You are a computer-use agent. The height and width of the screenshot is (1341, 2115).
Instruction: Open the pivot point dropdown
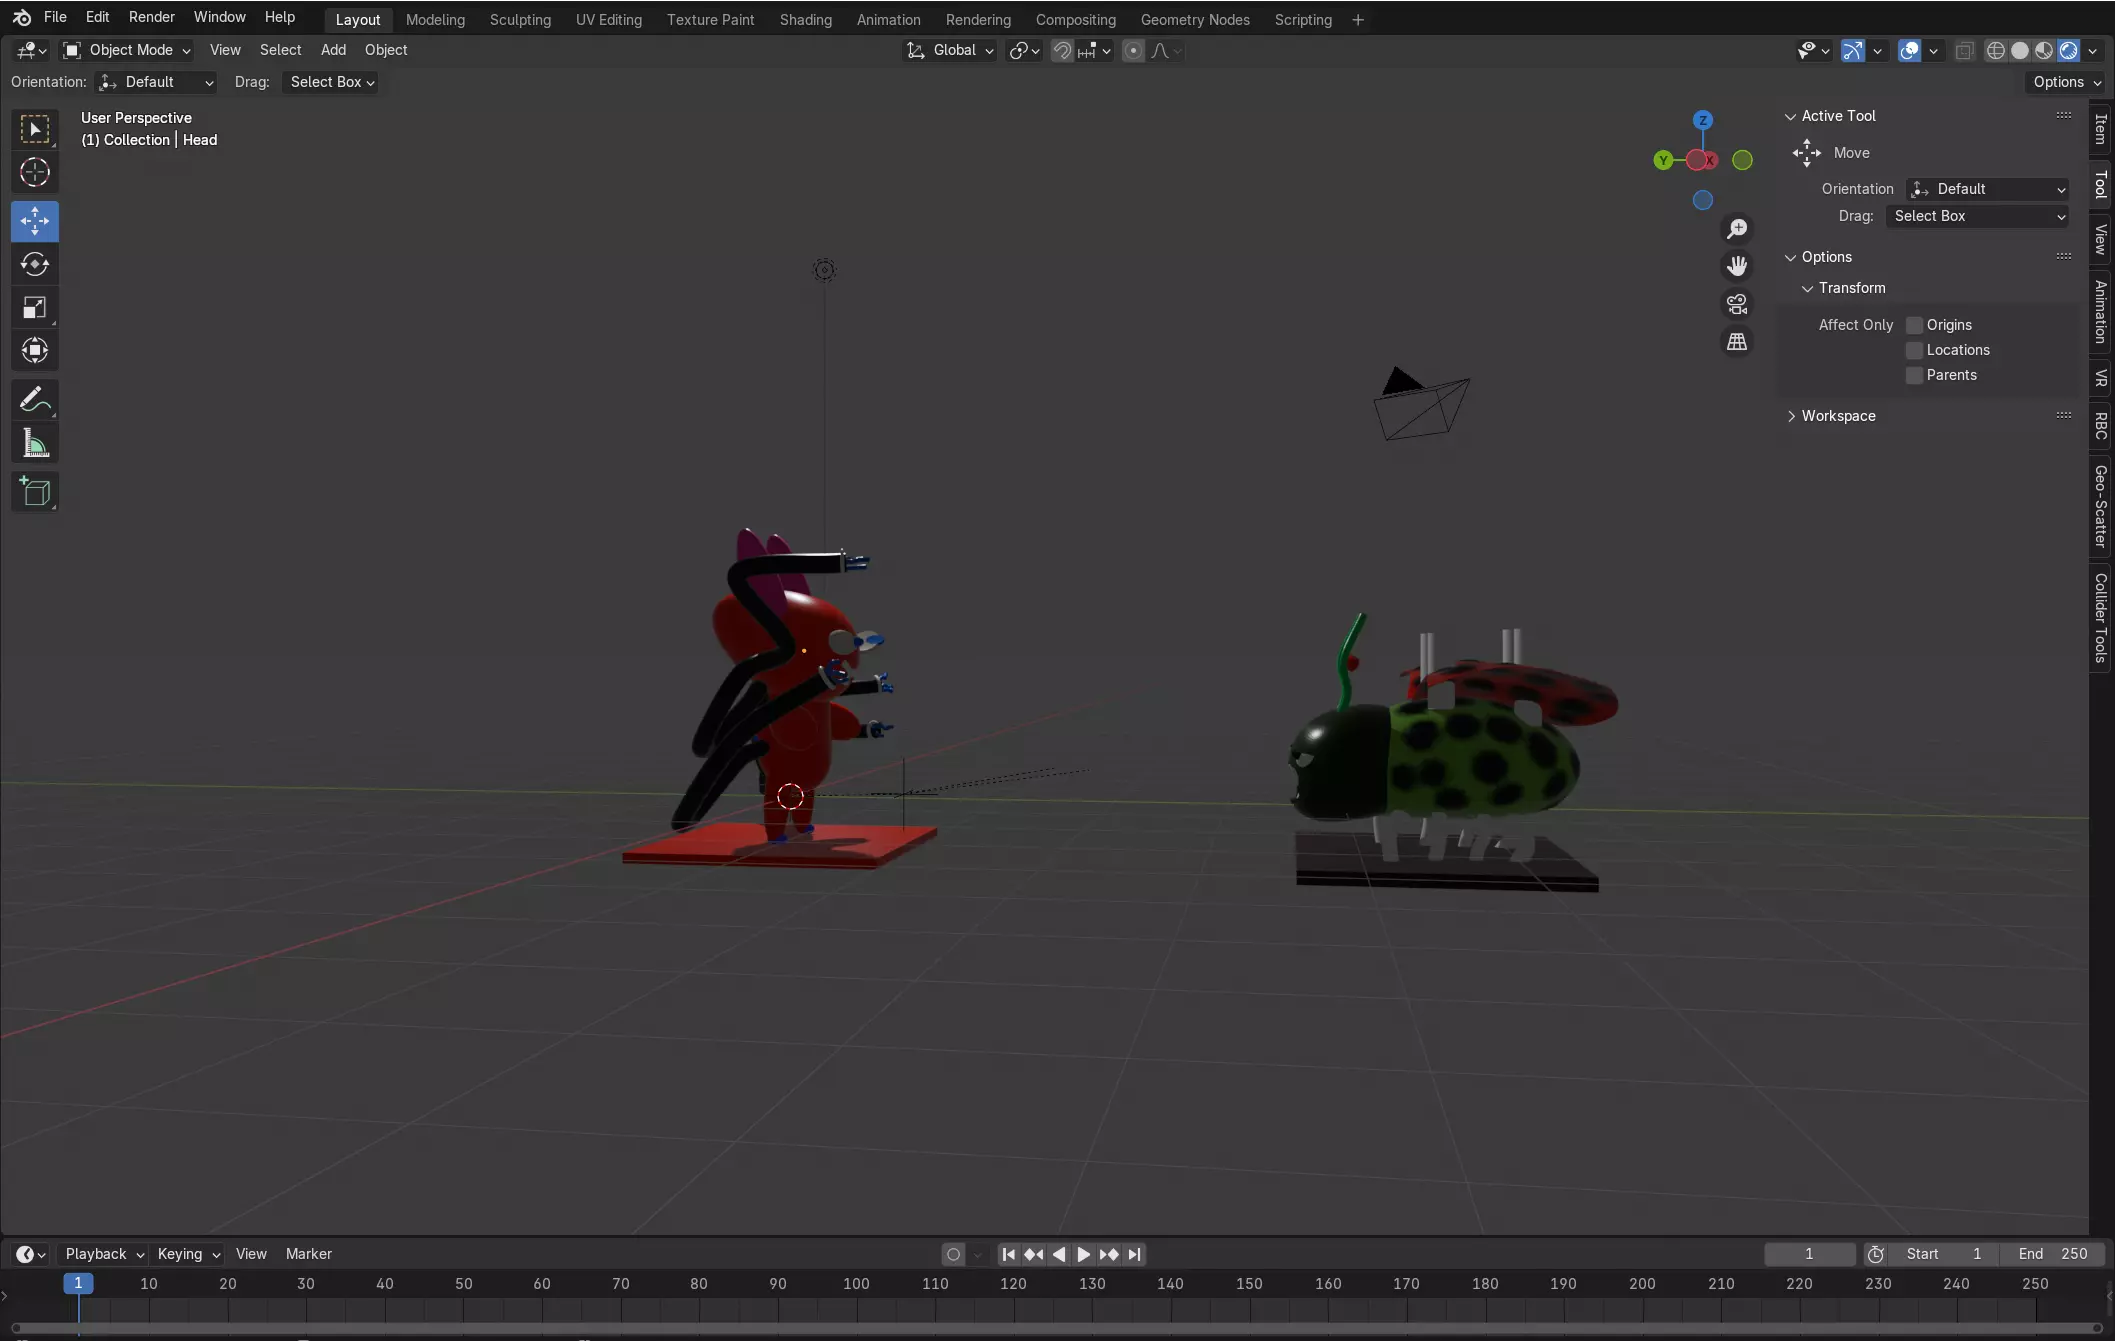coord(1025,50)
